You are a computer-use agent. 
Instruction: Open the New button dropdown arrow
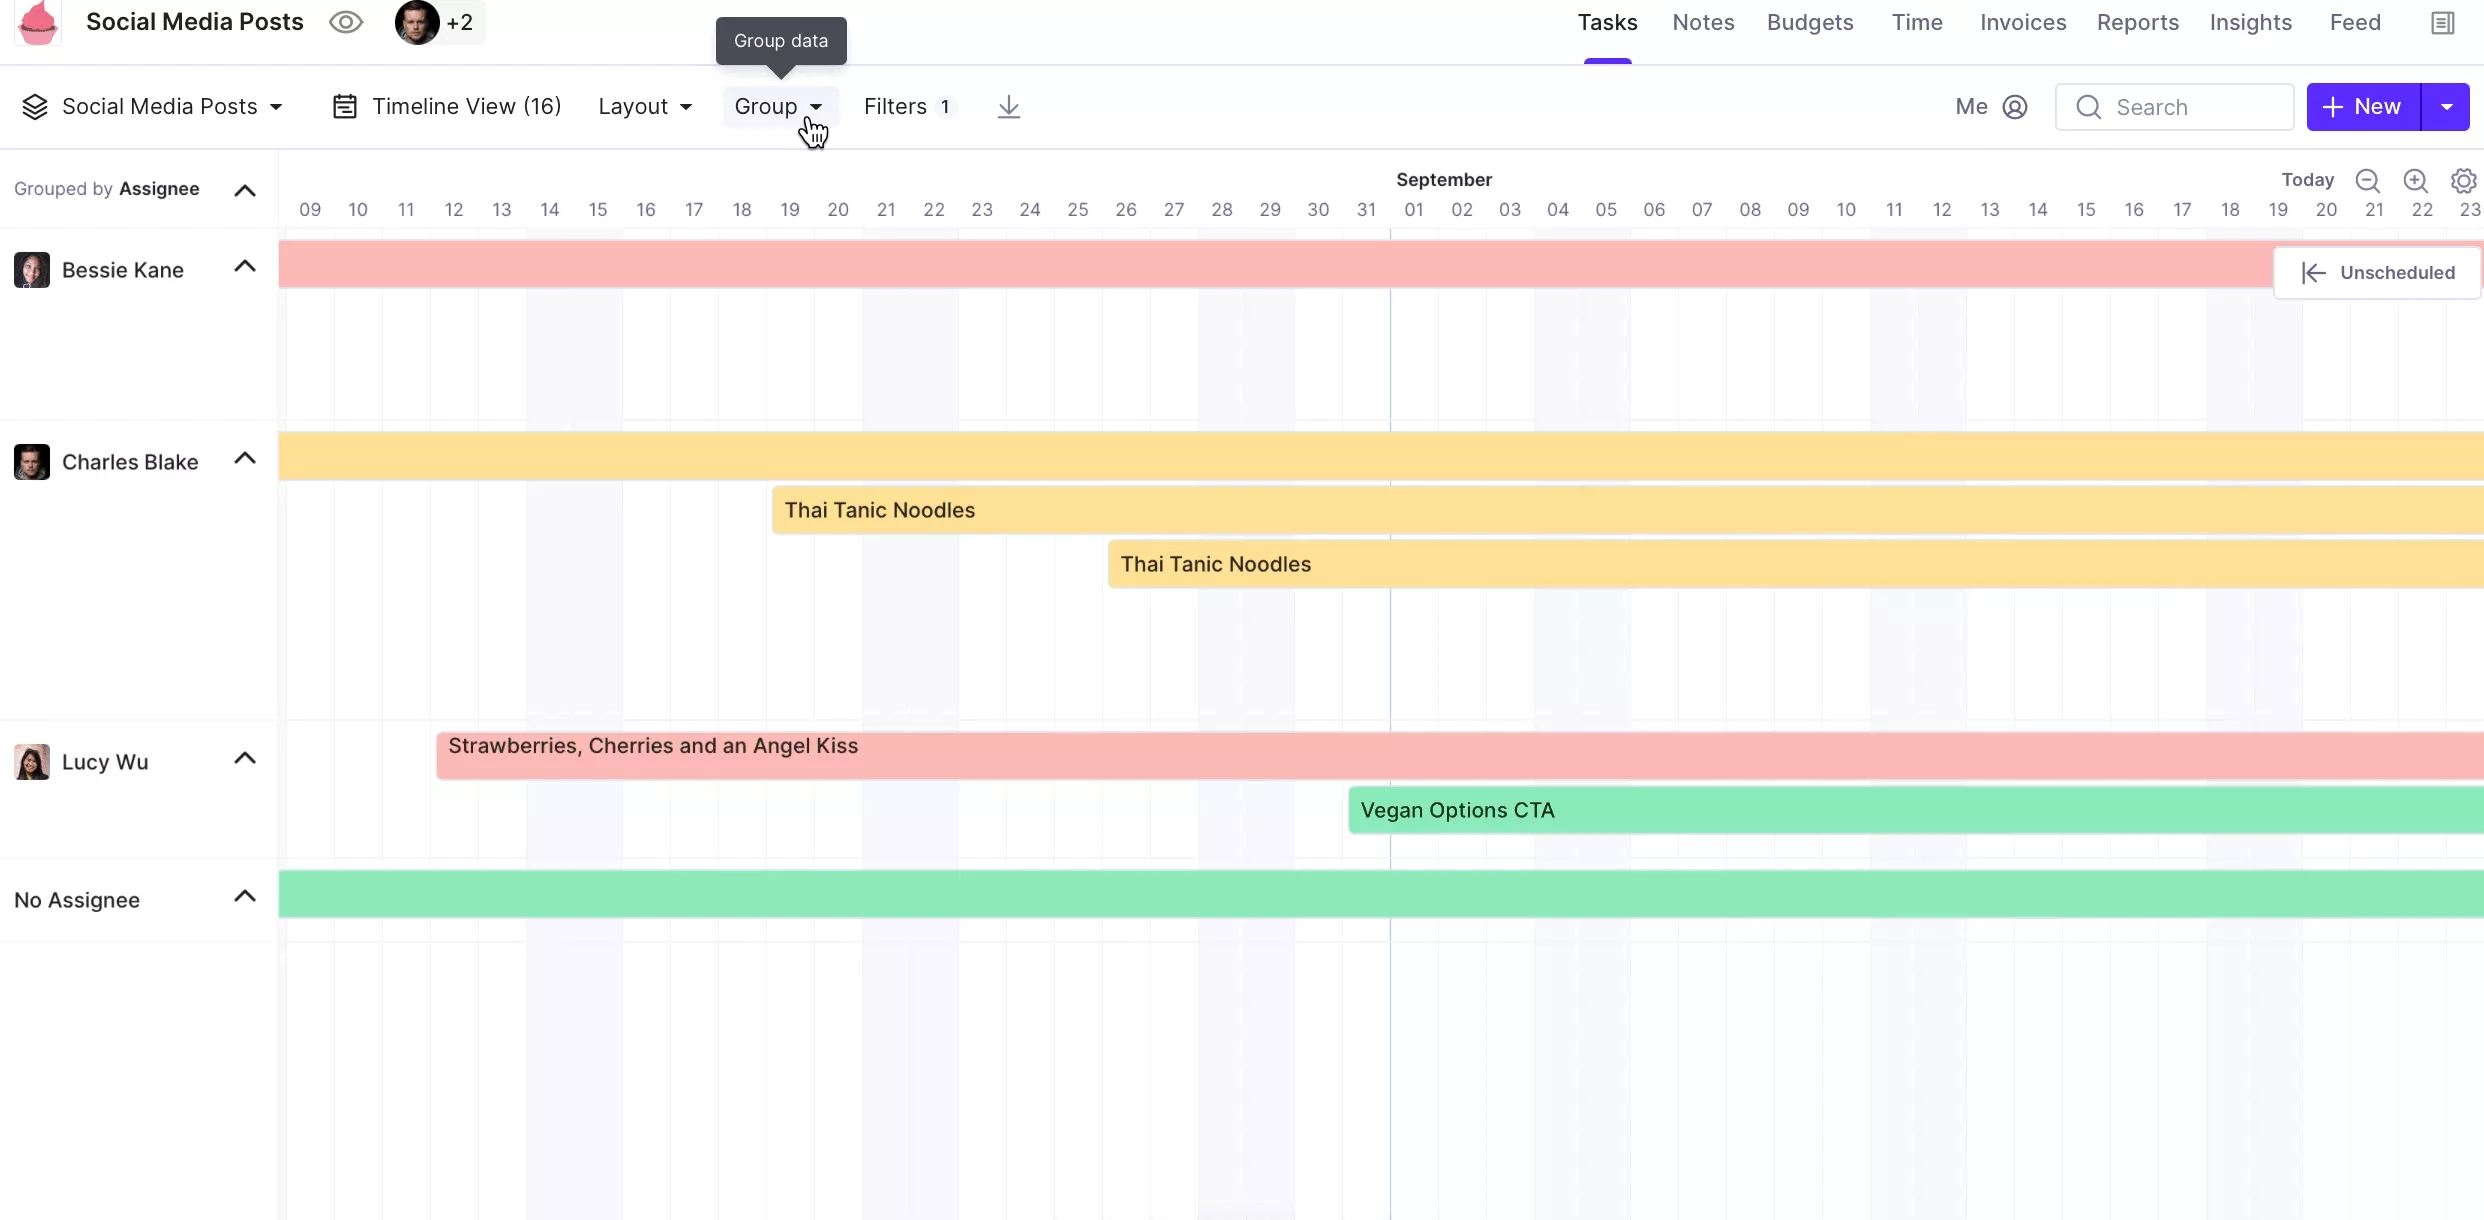(2446, 107)
